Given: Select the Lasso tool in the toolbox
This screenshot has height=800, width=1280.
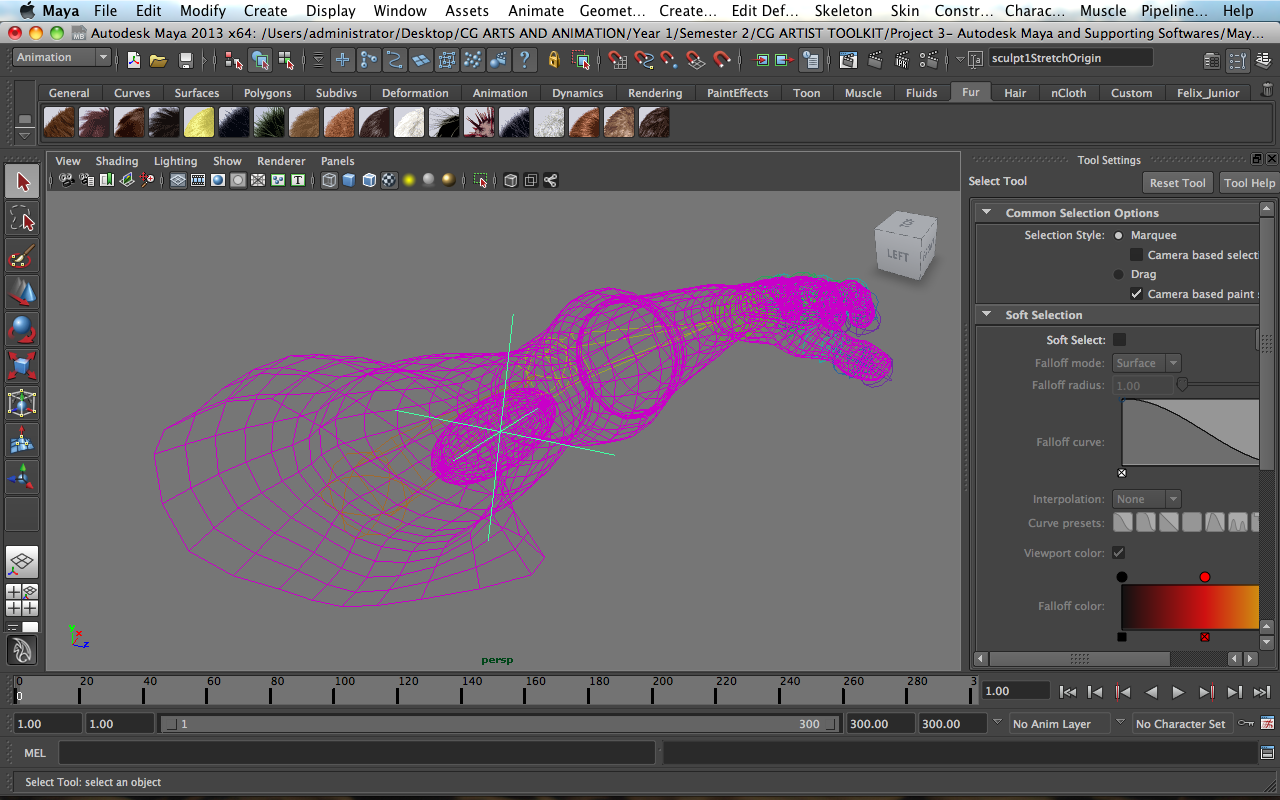Looking at the screenshot, I should pos(22,219).
